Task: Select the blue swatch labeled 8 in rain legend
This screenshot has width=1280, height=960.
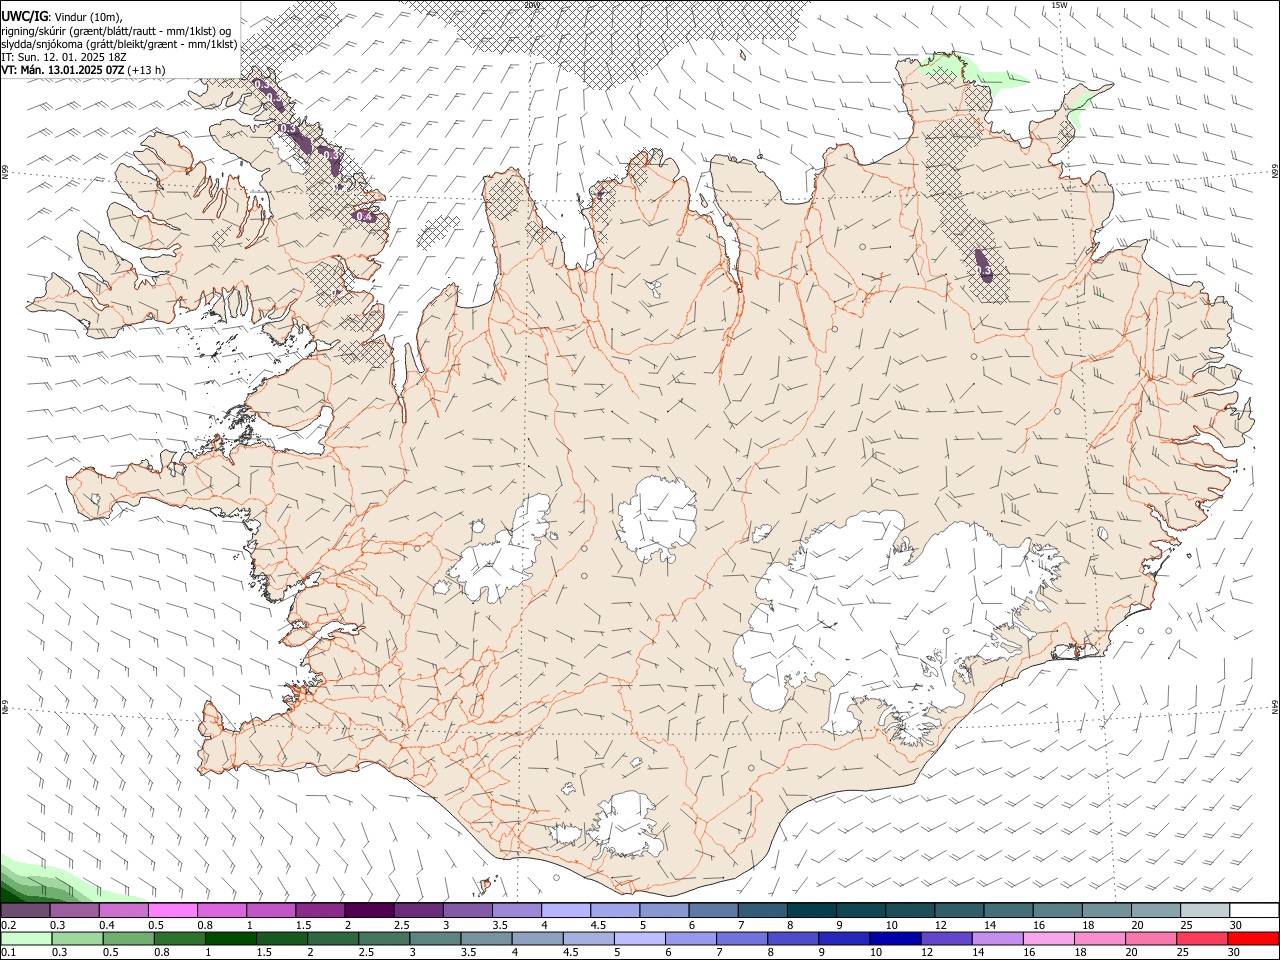Action: (793, 938)
